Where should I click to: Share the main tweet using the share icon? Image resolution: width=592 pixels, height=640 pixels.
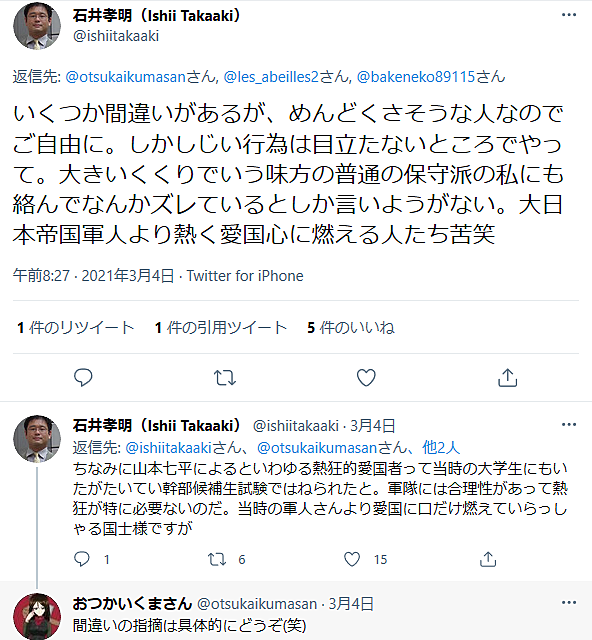click(507, 378)
